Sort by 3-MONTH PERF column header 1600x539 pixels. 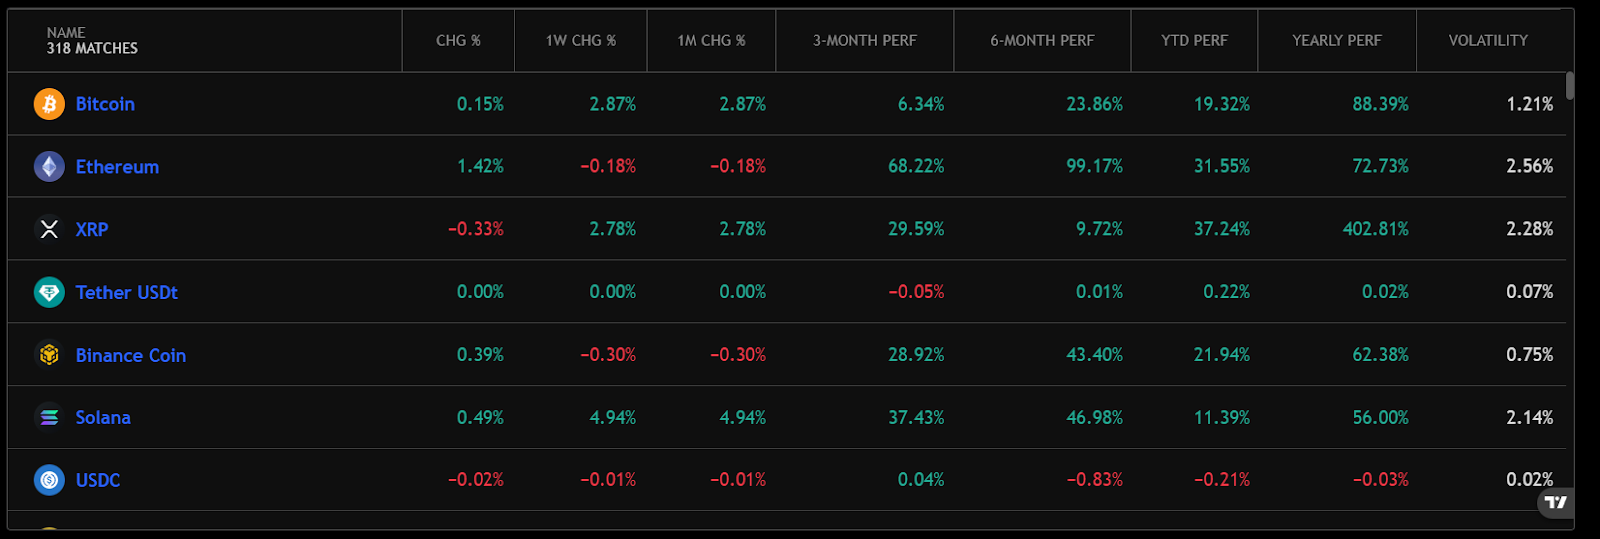click(x=864, y=41)
